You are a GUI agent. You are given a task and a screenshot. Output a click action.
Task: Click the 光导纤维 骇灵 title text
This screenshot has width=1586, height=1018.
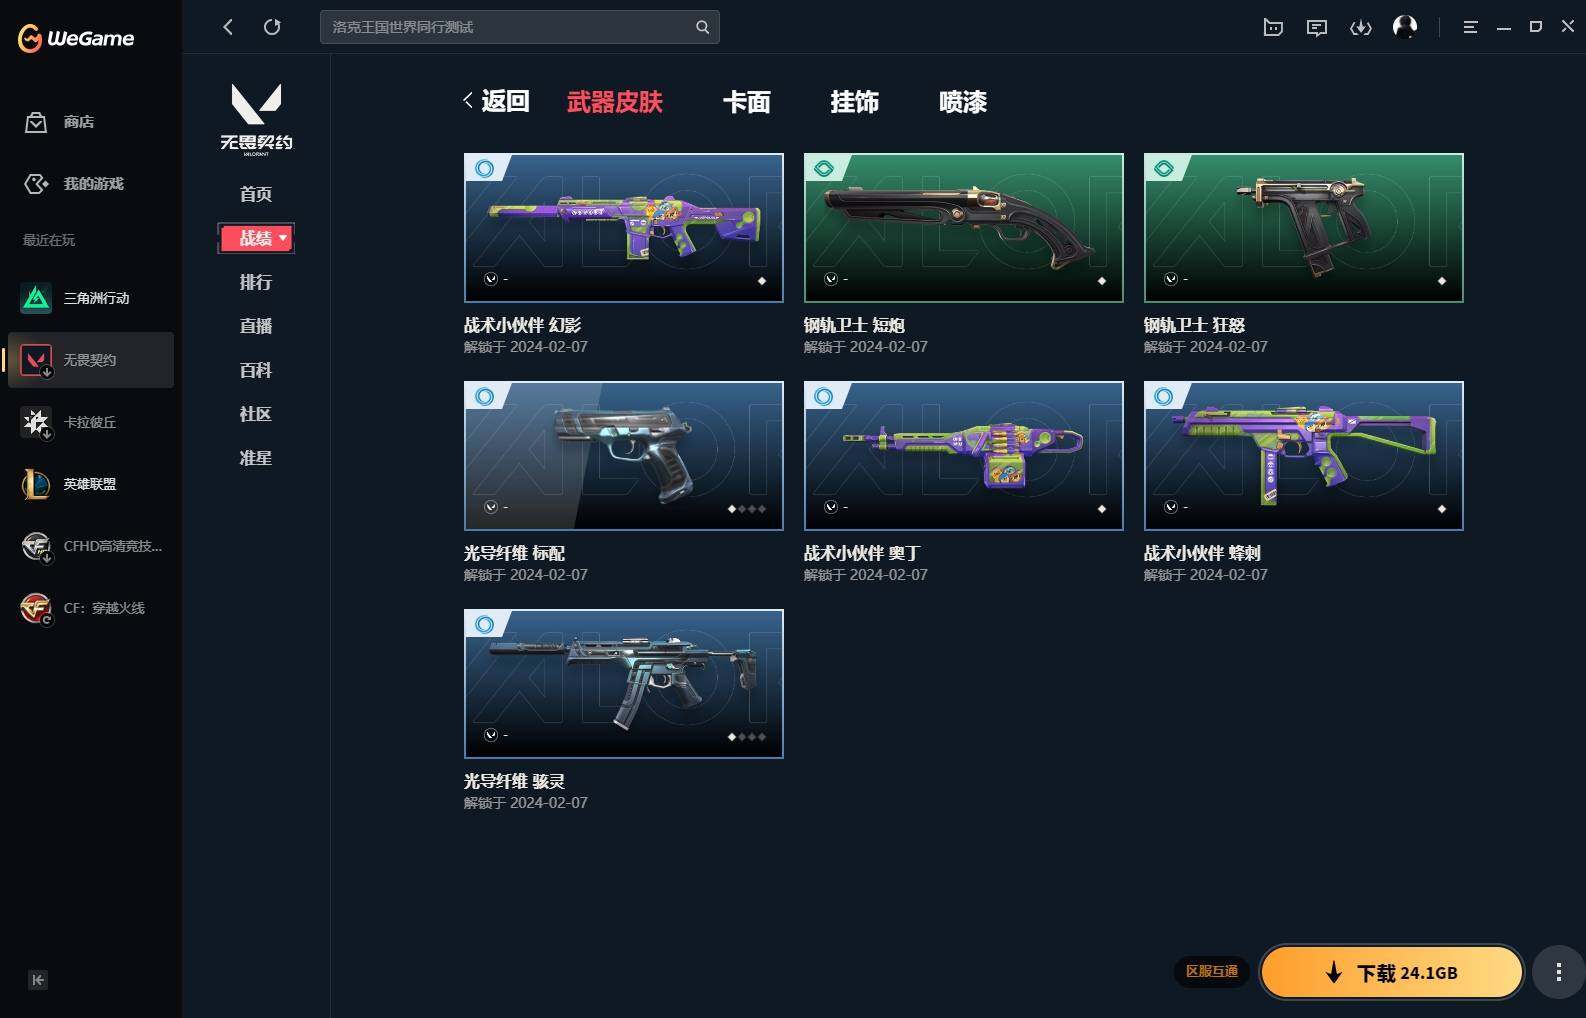point(514,781)
